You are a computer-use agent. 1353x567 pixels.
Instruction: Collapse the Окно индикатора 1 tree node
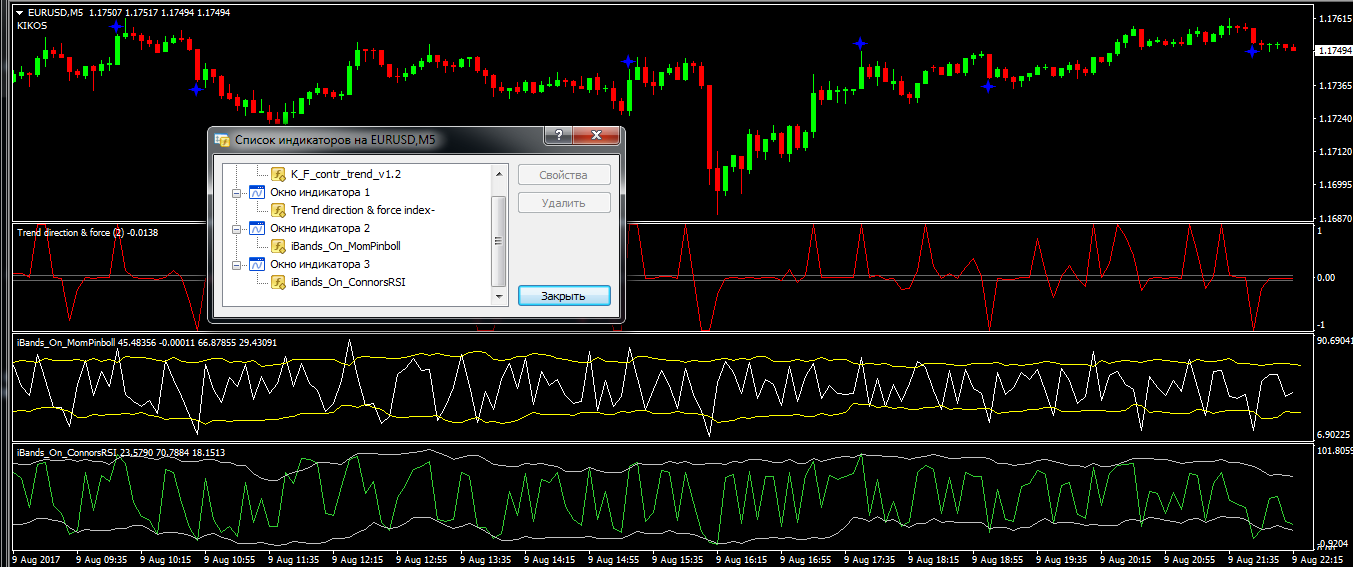point(237,192)
